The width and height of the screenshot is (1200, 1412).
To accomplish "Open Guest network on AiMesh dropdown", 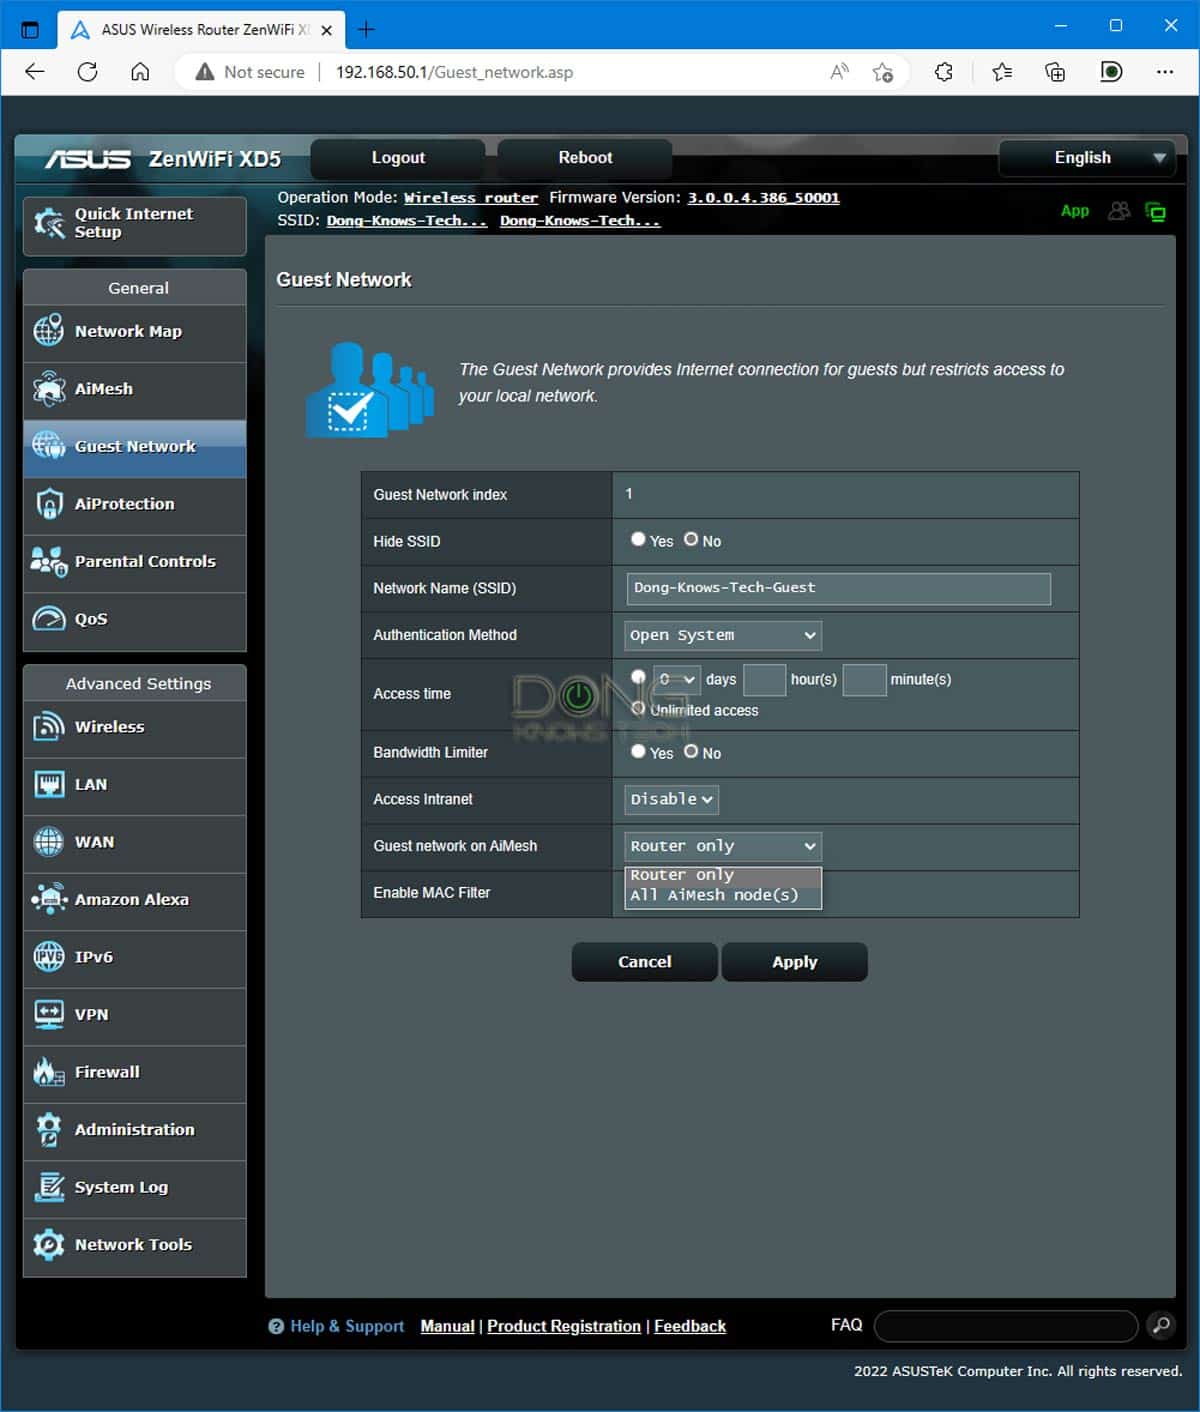I will pyautogui.click(x=723, y=846).
